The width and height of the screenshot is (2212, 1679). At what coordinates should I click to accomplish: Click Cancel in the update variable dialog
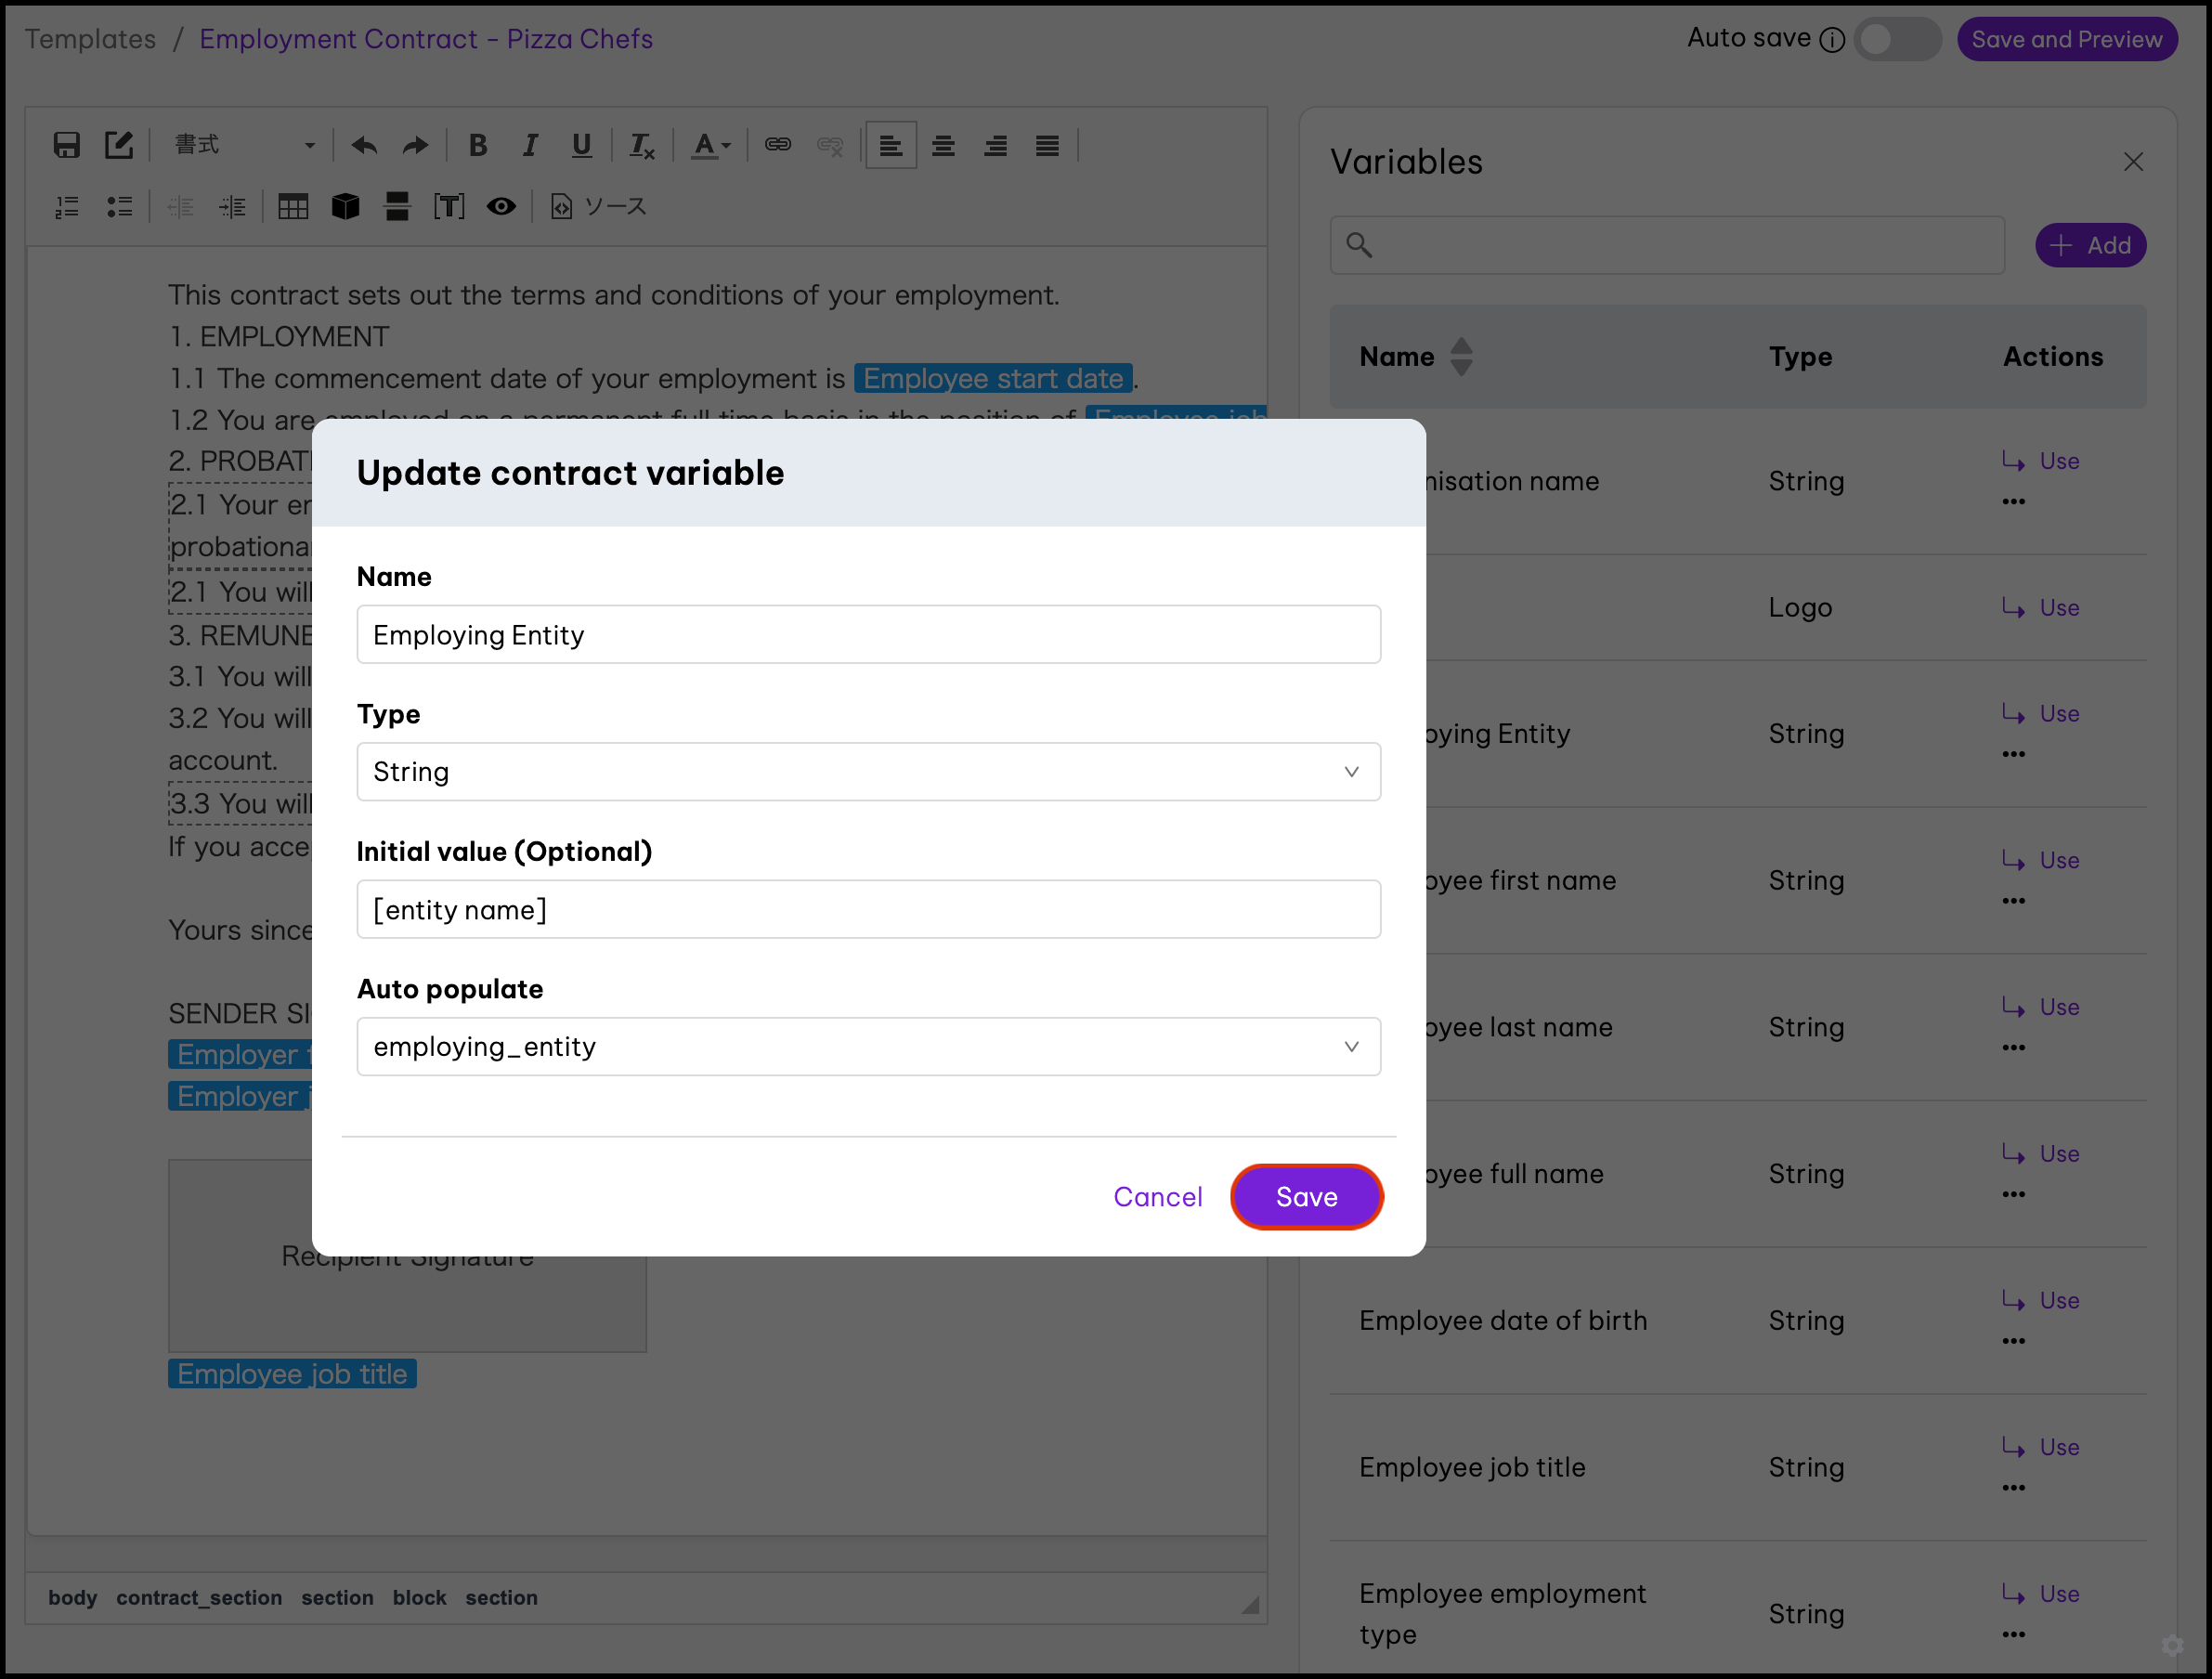(1157, 1197)
